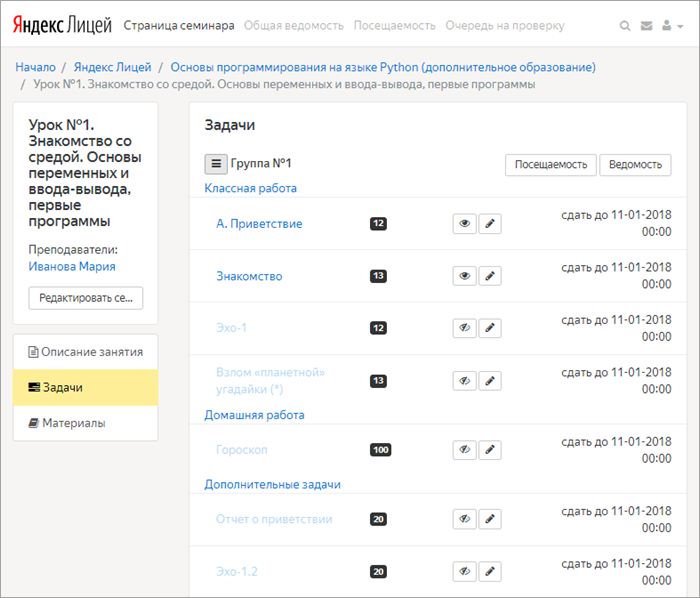
Task: Click the Задачи panel heading
Action: click(x=229, y=125)
